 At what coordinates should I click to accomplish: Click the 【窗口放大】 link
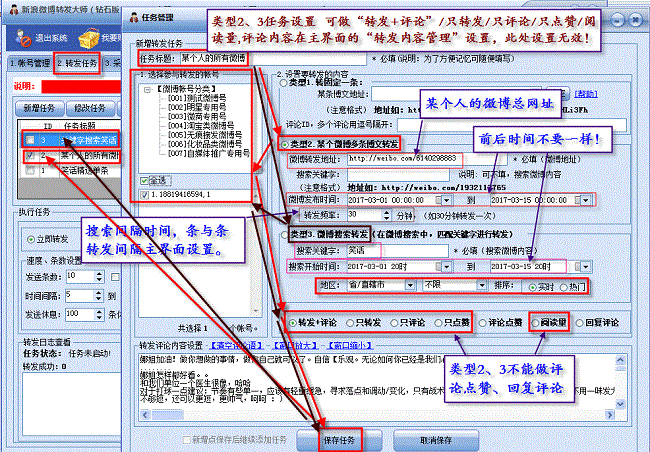(x=295, y=345)
